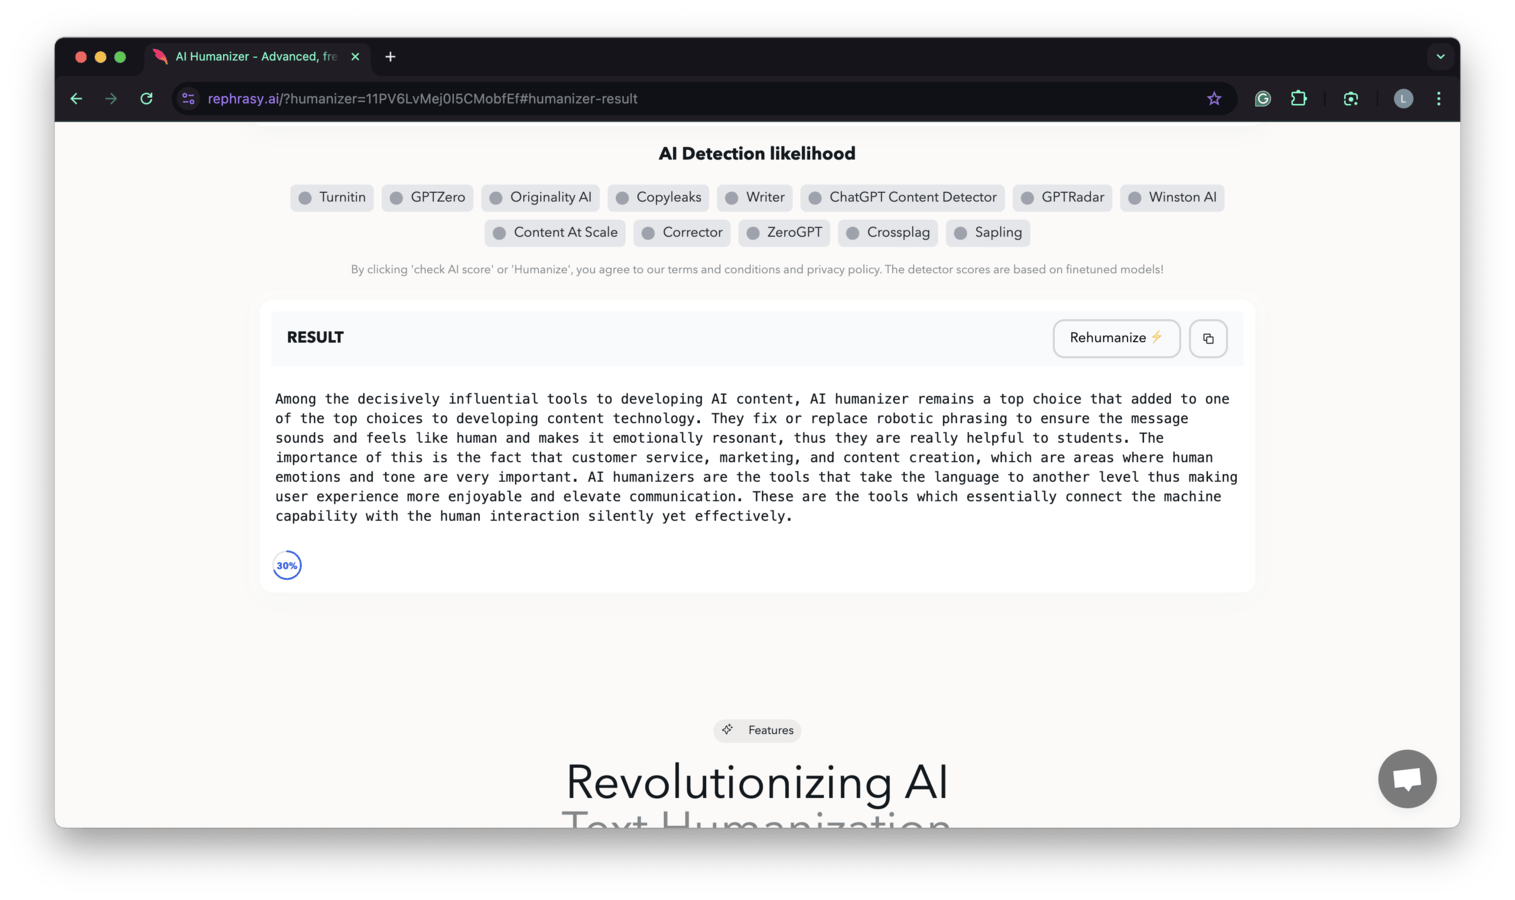
Task: Click the 30% AI score indicator
Action: 287,565
